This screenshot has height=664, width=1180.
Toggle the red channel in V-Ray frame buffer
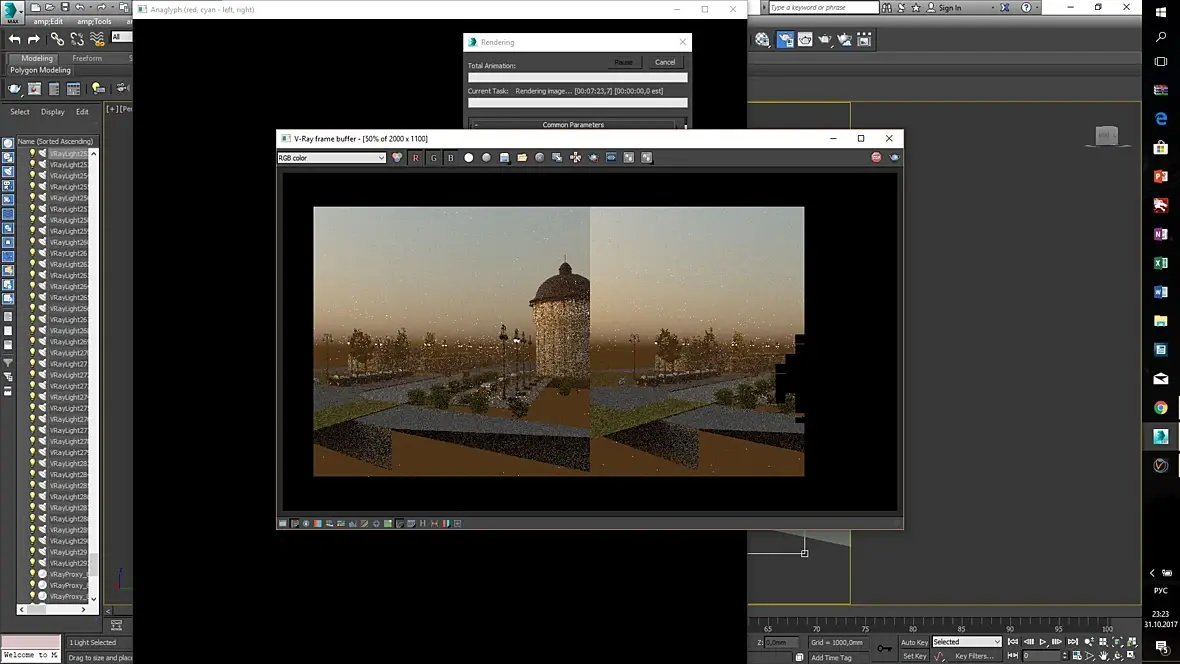coord(415,158)
